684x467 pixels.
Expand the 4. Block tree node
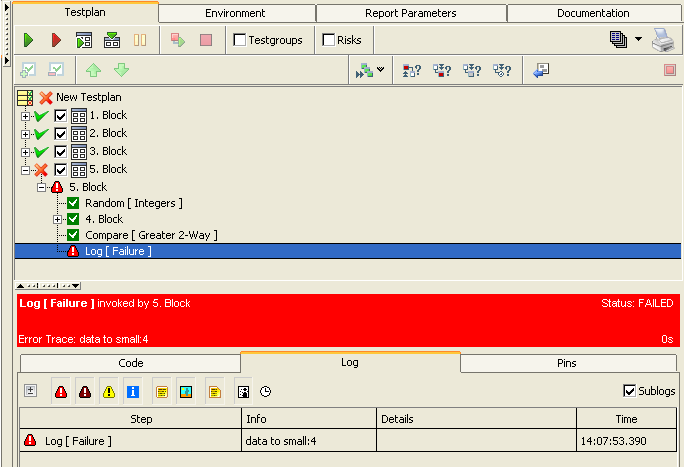click(x=58, y=219)
